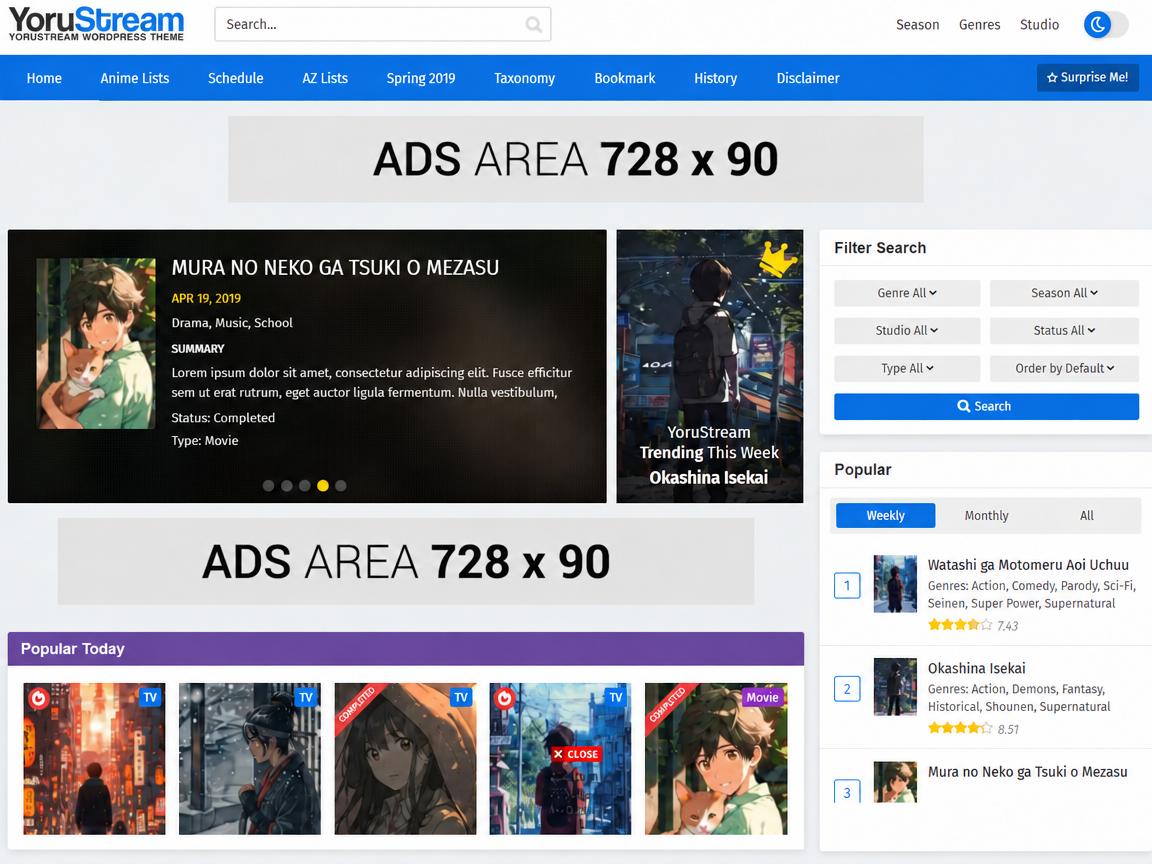Click the Surprise Me! button

click(x=1087, y=78)
